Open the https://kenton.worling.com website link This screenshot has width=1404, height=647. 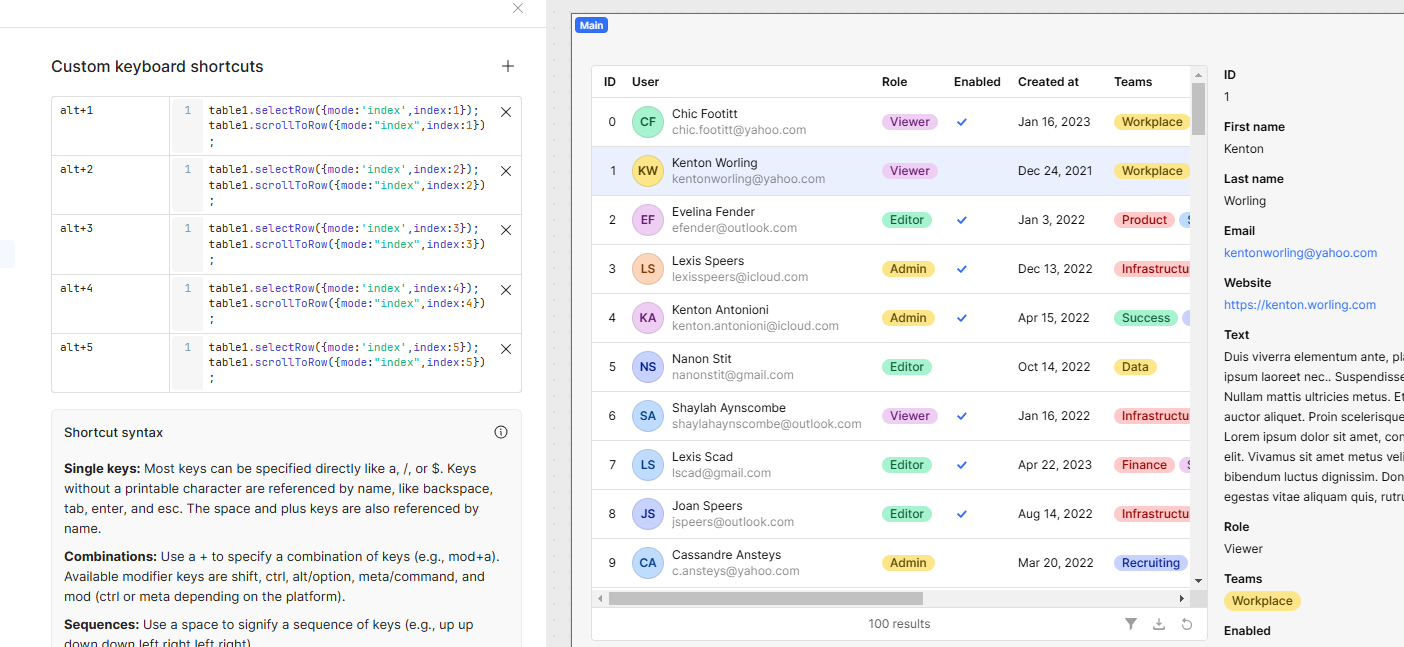[1300, 305]
